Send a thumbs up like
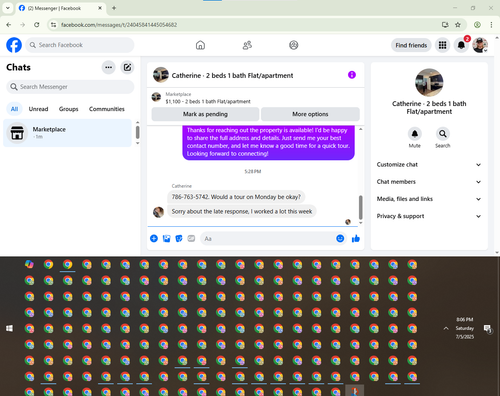Viewport: 500px width, 396px height. [x=356, y=238]
